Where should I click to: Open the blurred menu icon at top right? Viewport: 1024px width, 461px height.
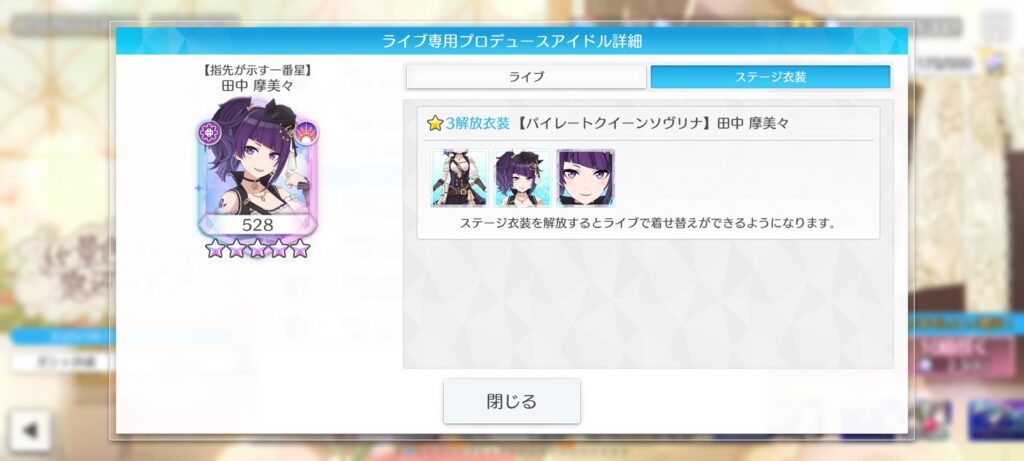tap(996, 27)
